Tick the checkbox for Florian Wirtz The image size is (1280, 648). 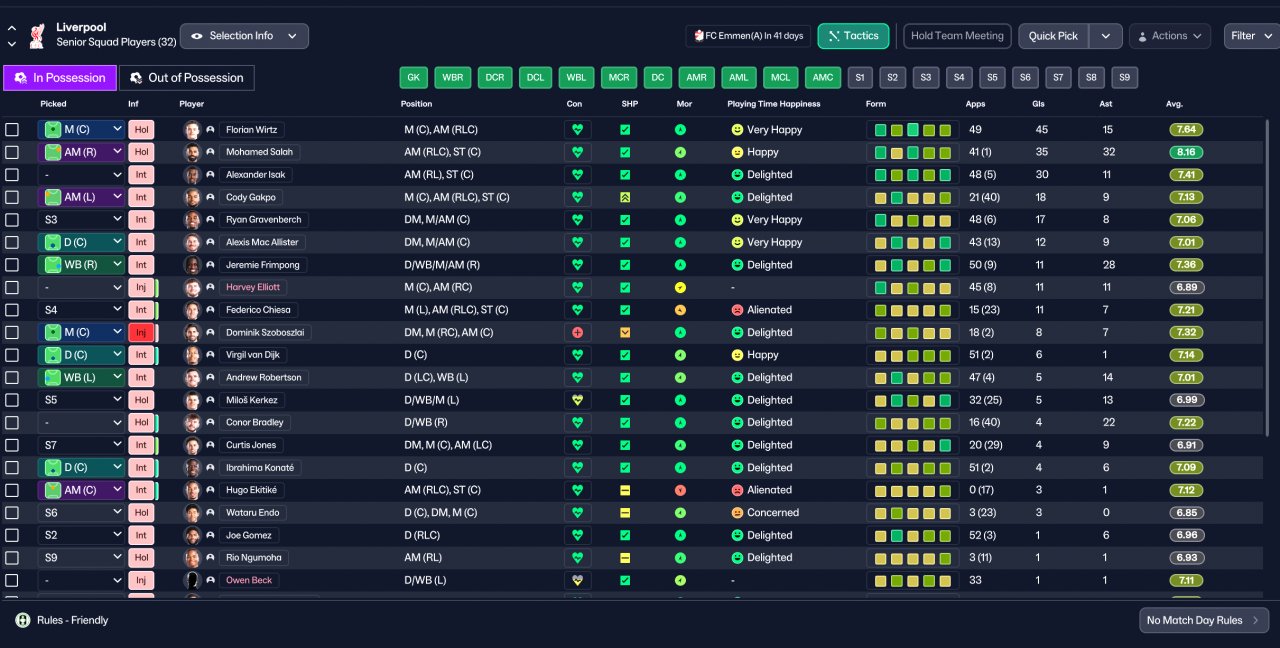coord(12,130)
